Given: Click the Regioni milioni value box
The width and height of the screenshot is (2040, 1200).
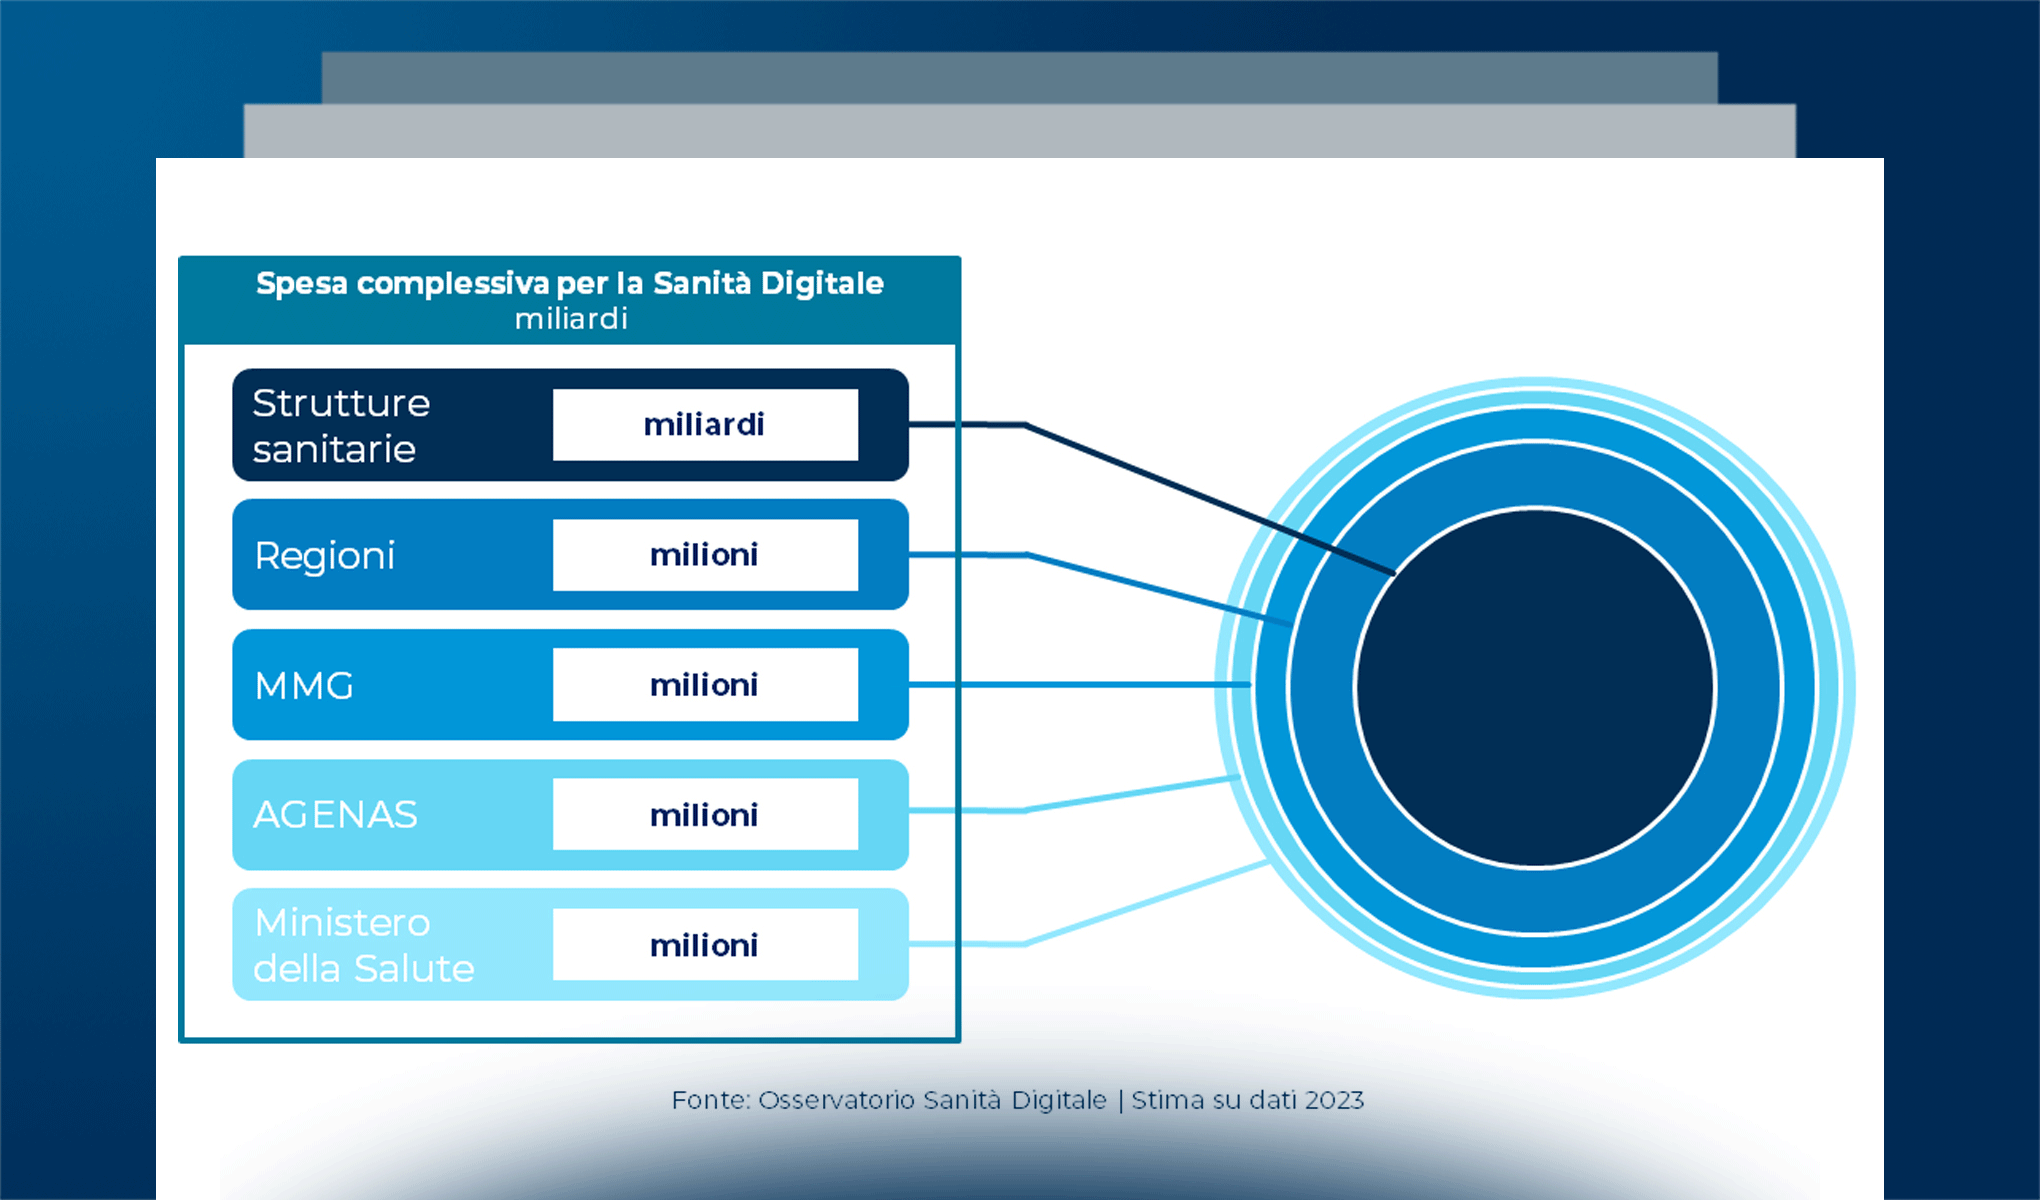Looking at the screenshot, I should pyautogui.click(x=705, y=555).
